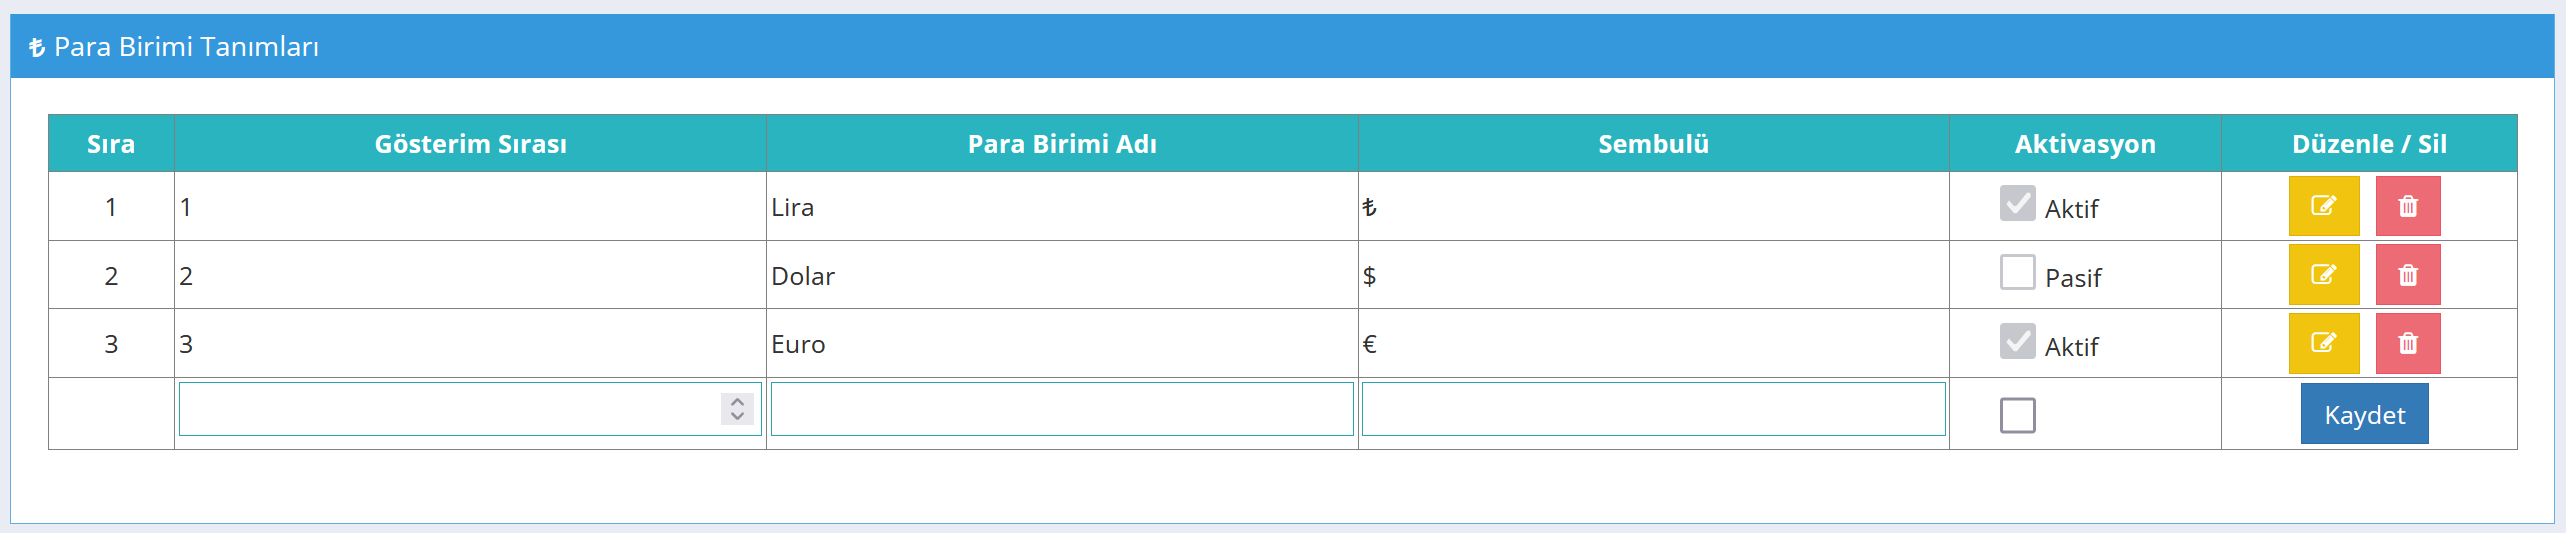Click the lira icon in the panel title
The image size is (2566, 533).
[37, 47]
